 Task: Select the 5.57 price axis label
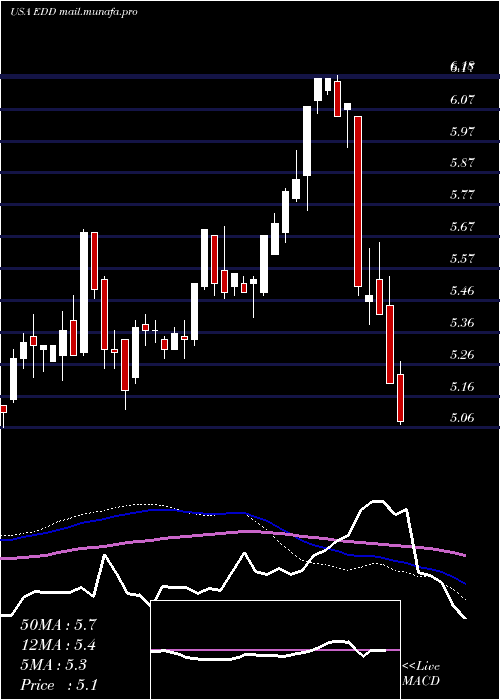click(x=462, y=258)
